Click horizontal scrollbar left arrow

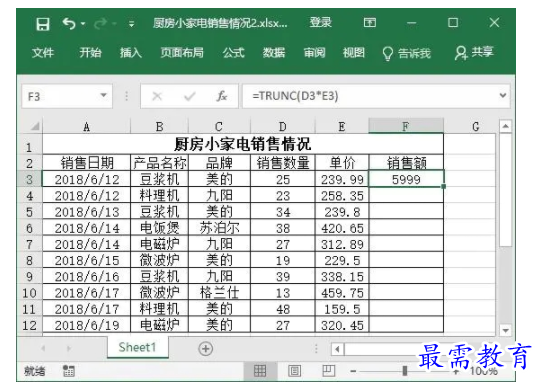click(337, 349)
